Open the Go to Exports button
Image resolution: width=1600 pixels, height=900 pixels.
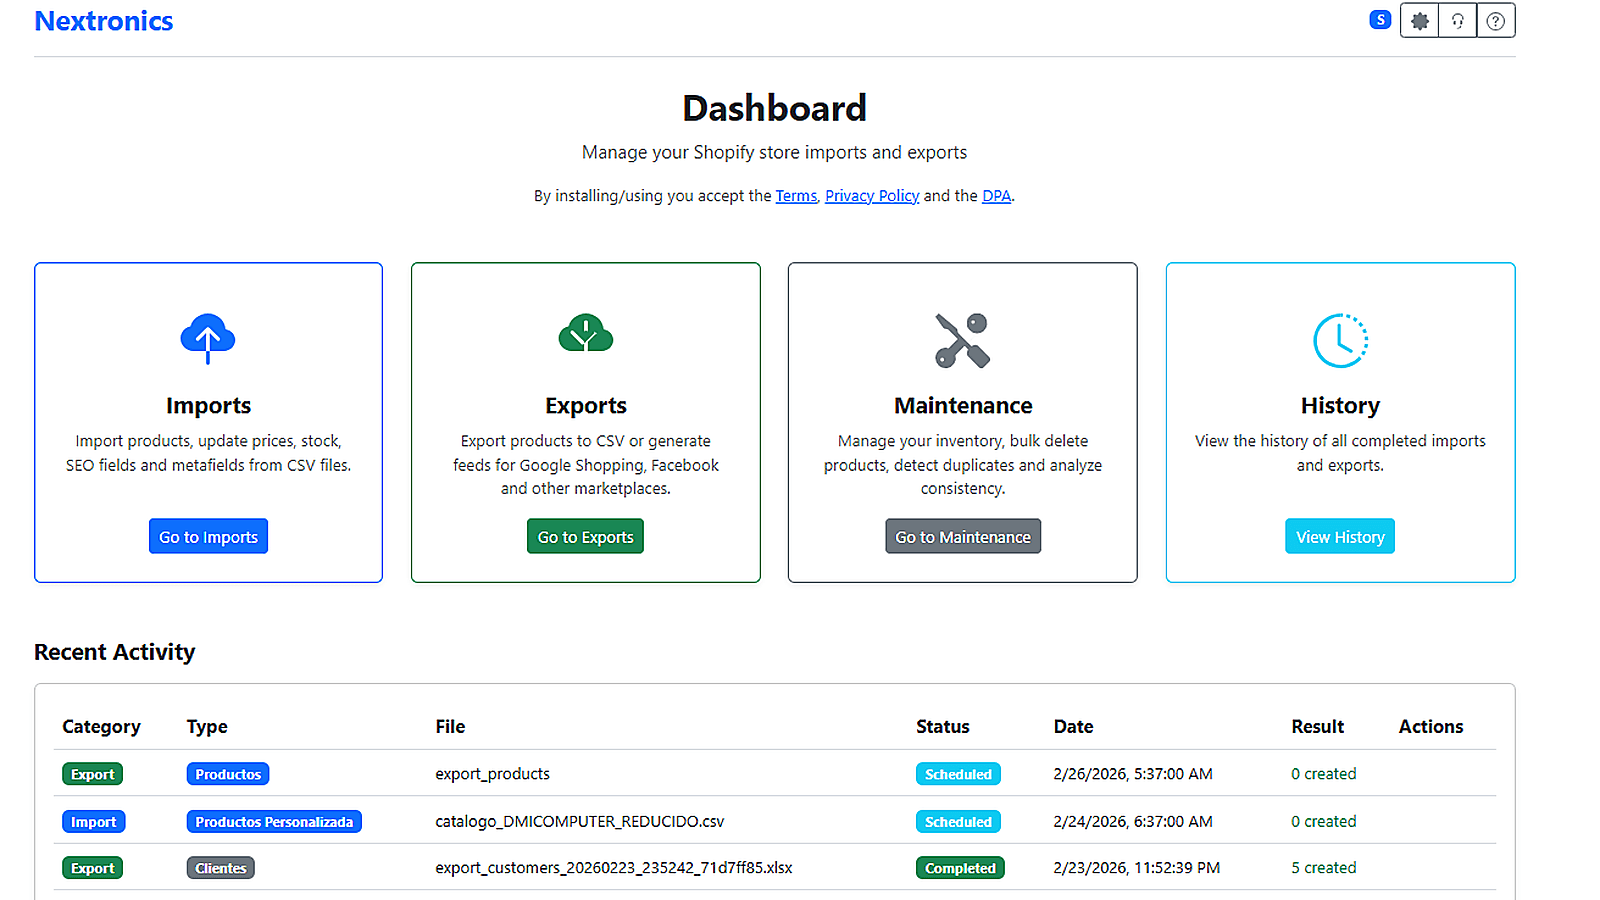click(x=585, y=537)
